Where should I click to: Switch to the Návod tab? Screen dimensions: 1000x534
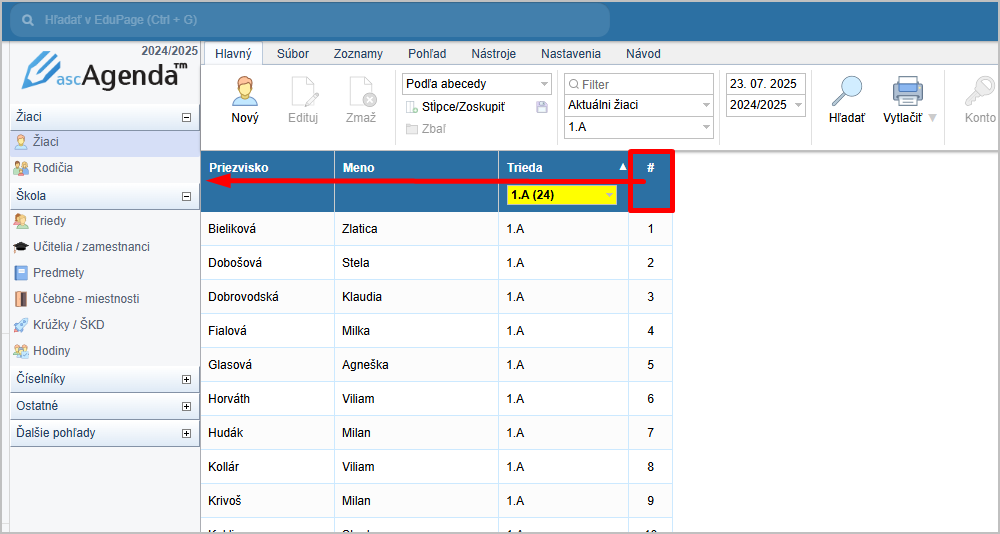pos(643,54)
